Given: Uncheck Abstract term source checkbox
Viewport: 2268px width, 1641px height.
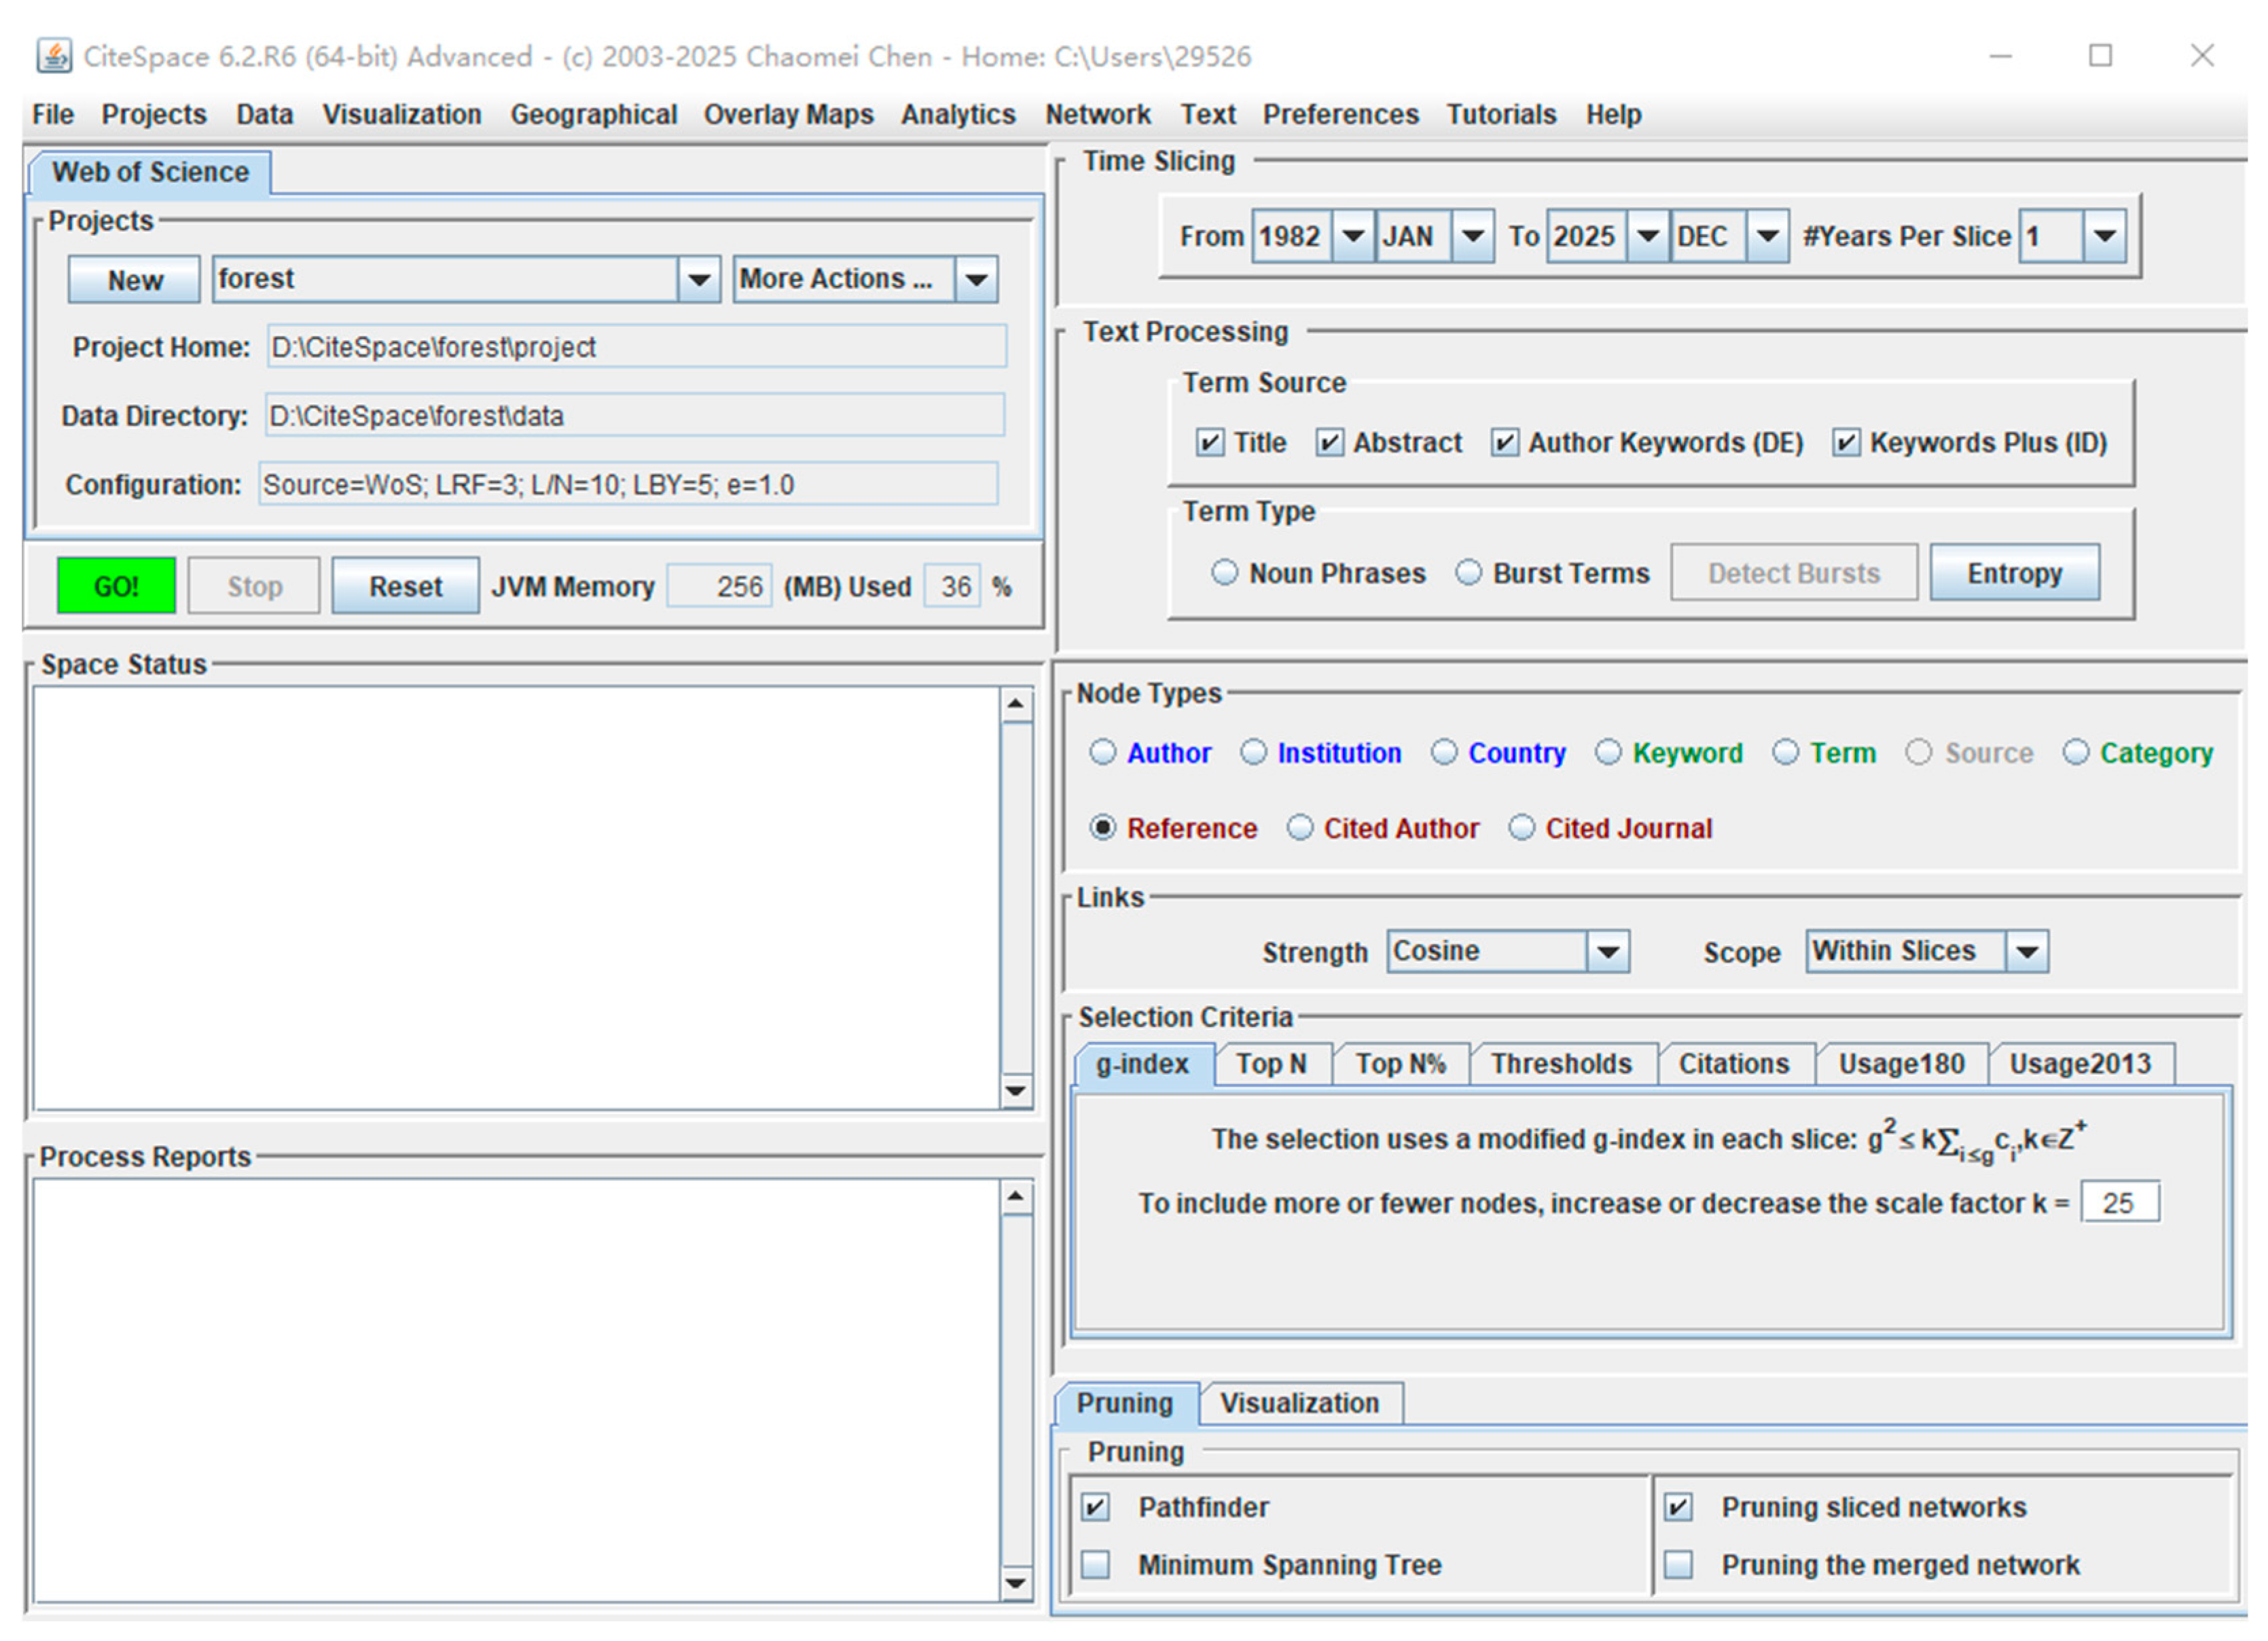Looking at the screenshot, I should [1329, 443].
